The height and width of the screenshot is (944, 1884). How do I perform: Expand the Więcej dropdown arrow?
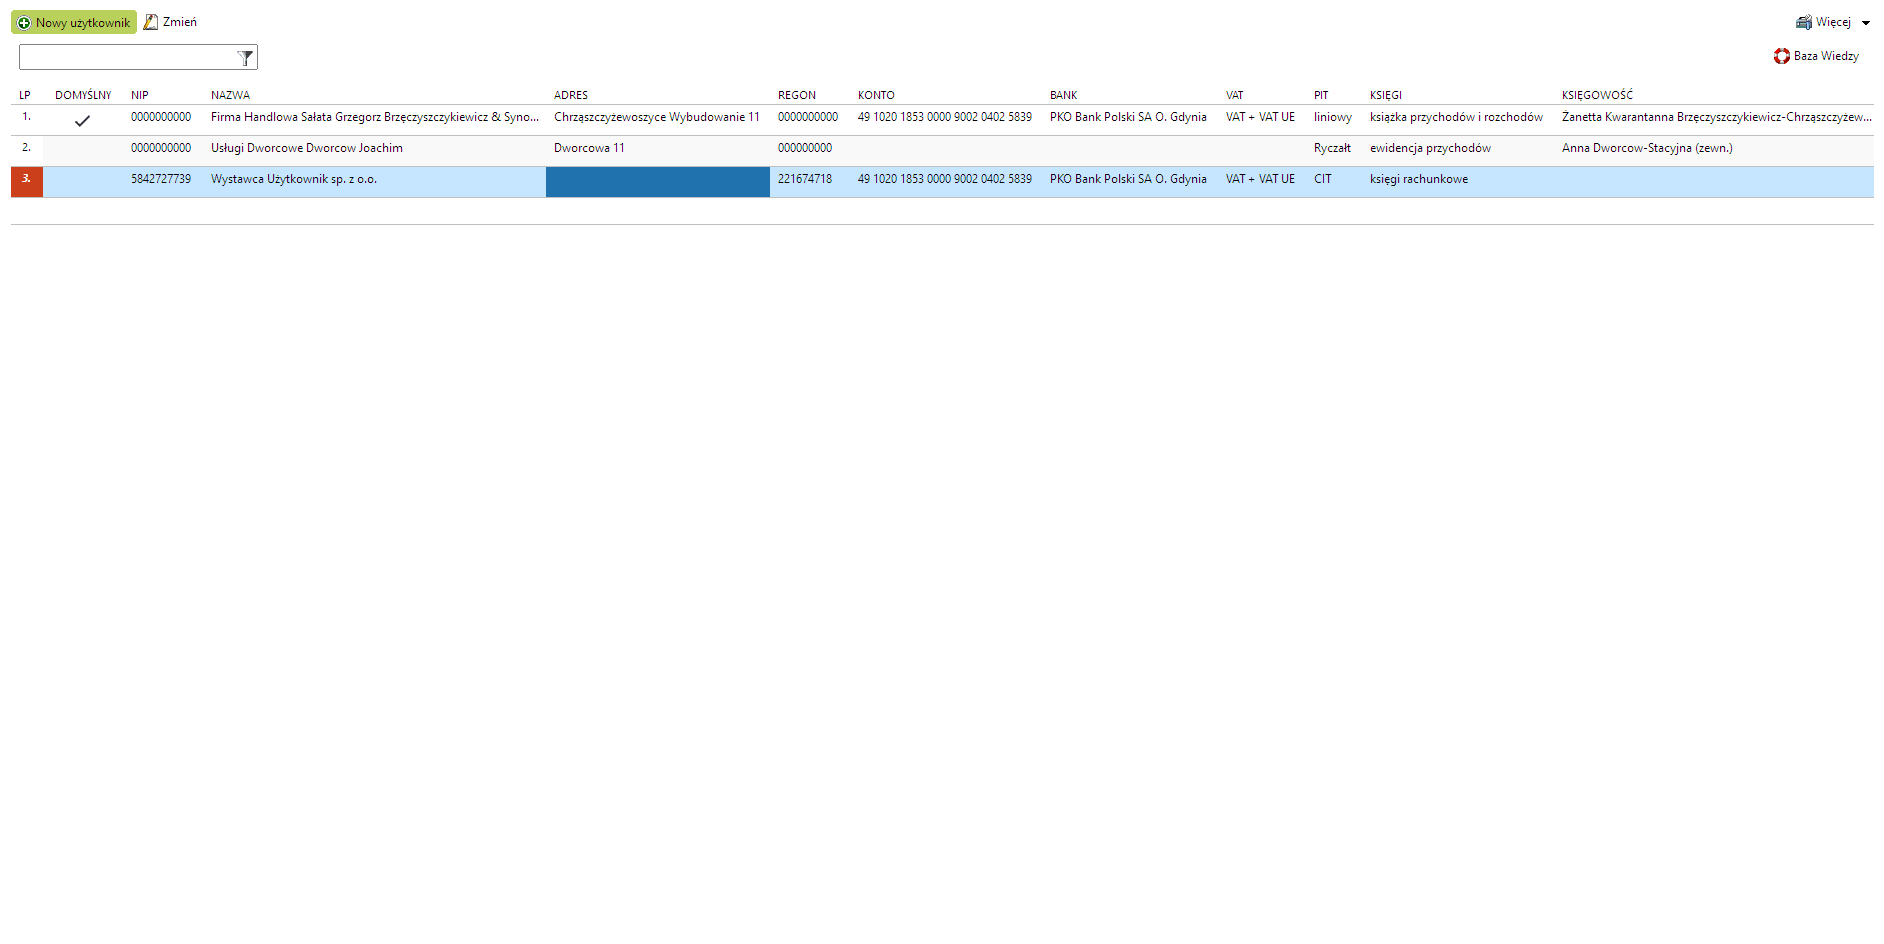click(1866, 23)
